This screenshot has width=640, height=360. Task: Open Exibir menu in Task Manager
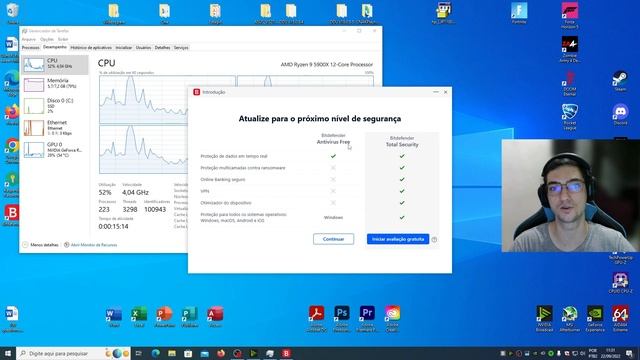pyautogui.click(x=63, y=39)
